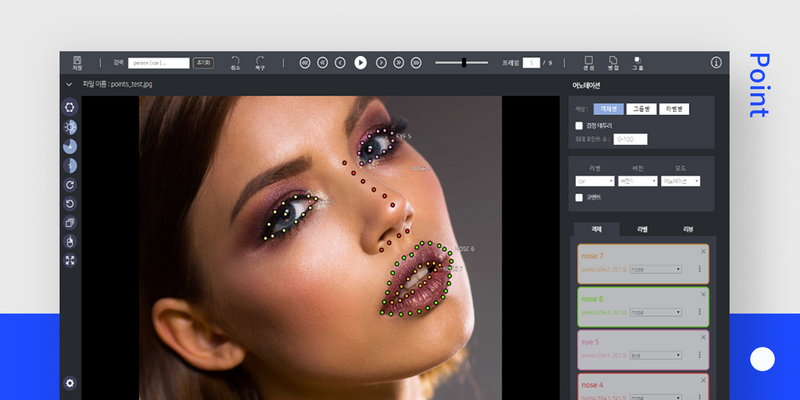The height and width of the screenshot is (400, 800).
Task: Click the undo arrow icon
Action: click(235, 61)
